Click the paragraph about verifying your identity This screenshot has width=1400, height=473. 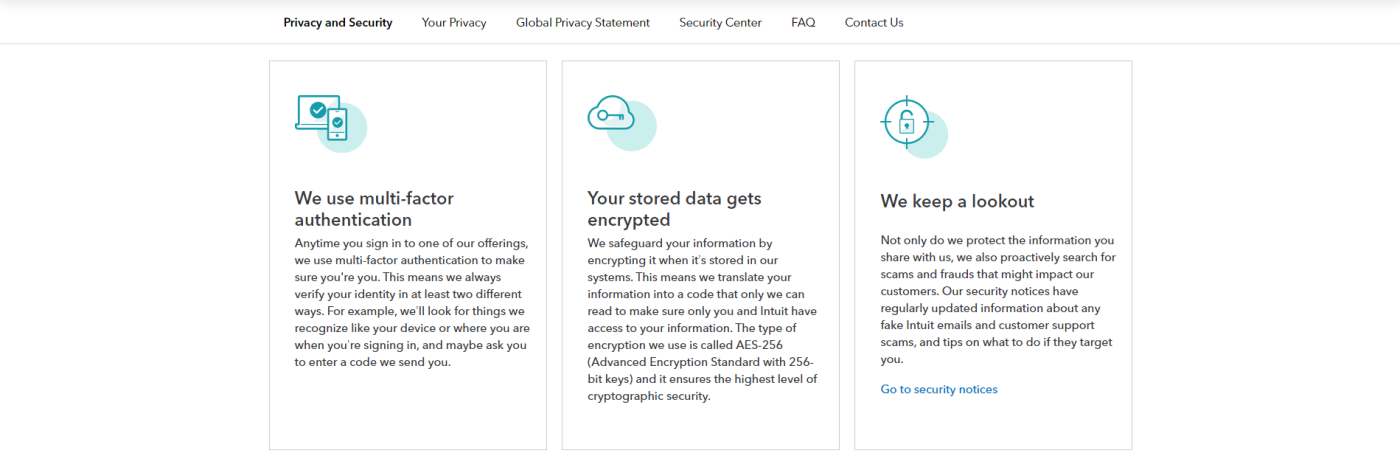tap(413, 303)
